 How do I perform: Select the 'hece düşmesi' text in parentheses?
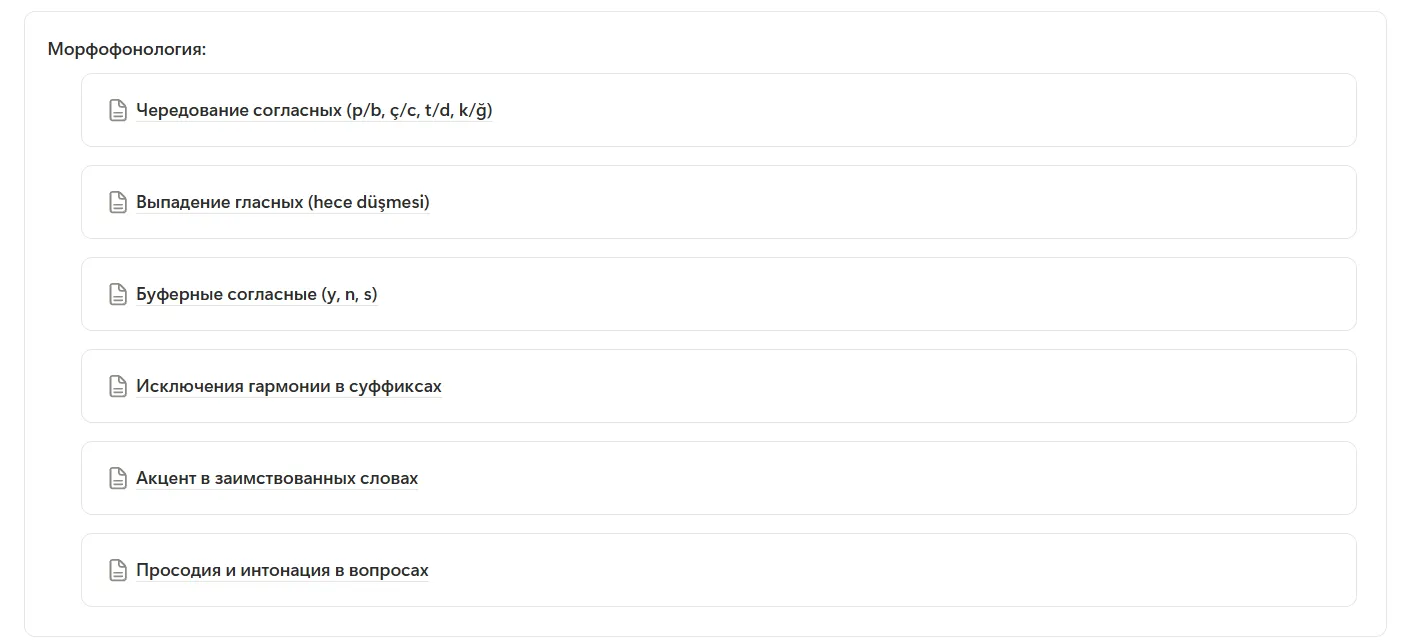coord(369,202)
